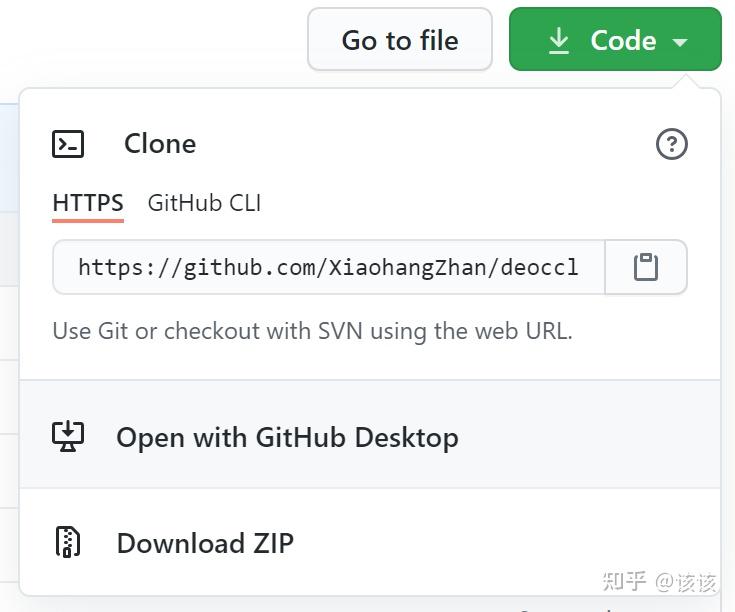The height and width of the screenshot is (612, 735).
Task: Choose the Download ZIP option
Action: tap(205, 543)
